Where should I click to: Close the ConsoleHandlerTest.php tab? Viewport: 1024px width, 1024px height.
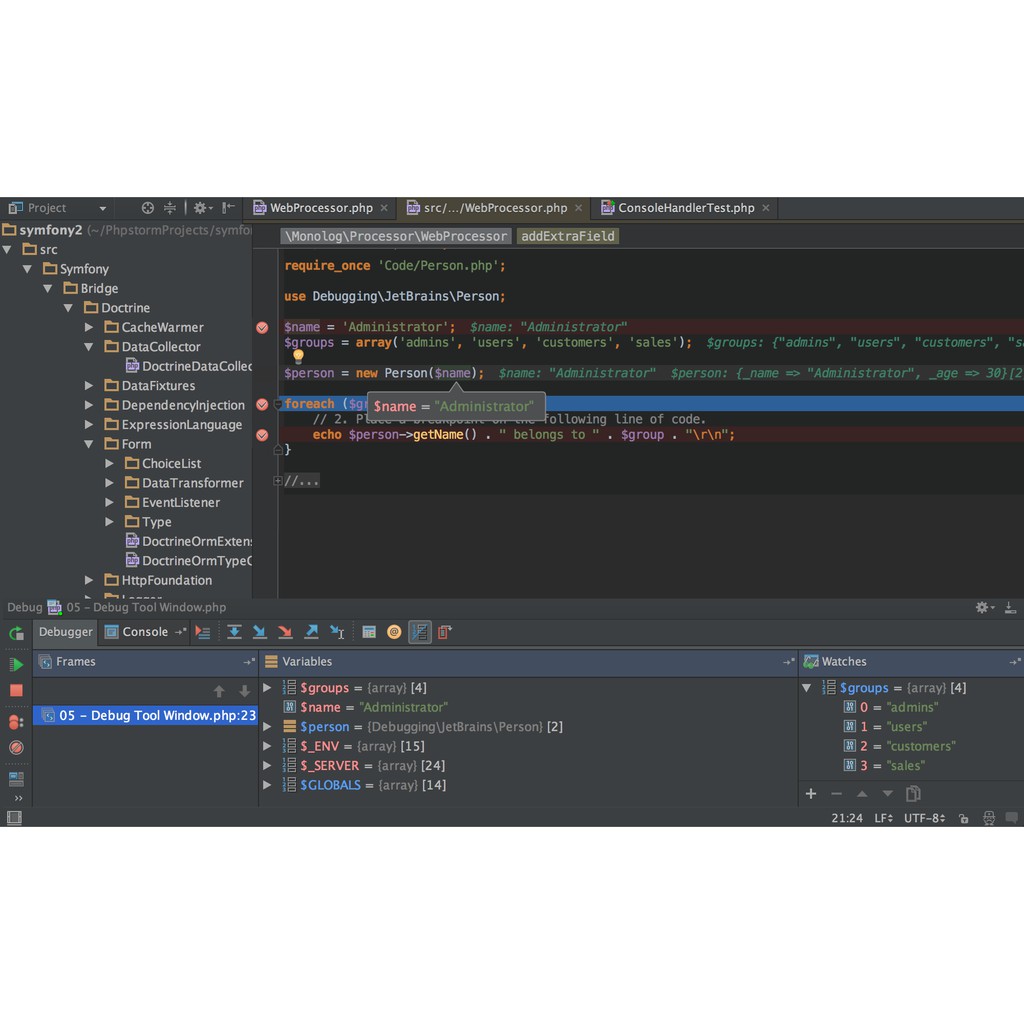(765, 208)
